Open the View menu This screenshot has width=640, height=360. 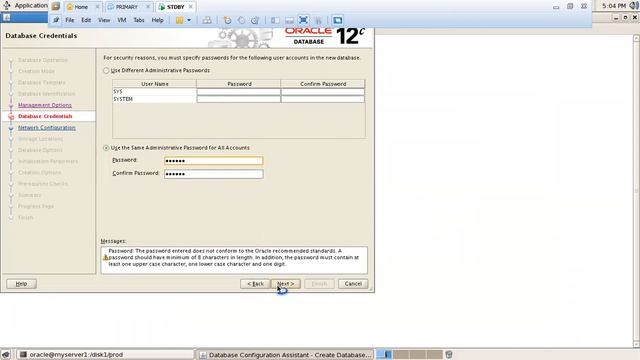pyautogui.click(x=104, y=20)
